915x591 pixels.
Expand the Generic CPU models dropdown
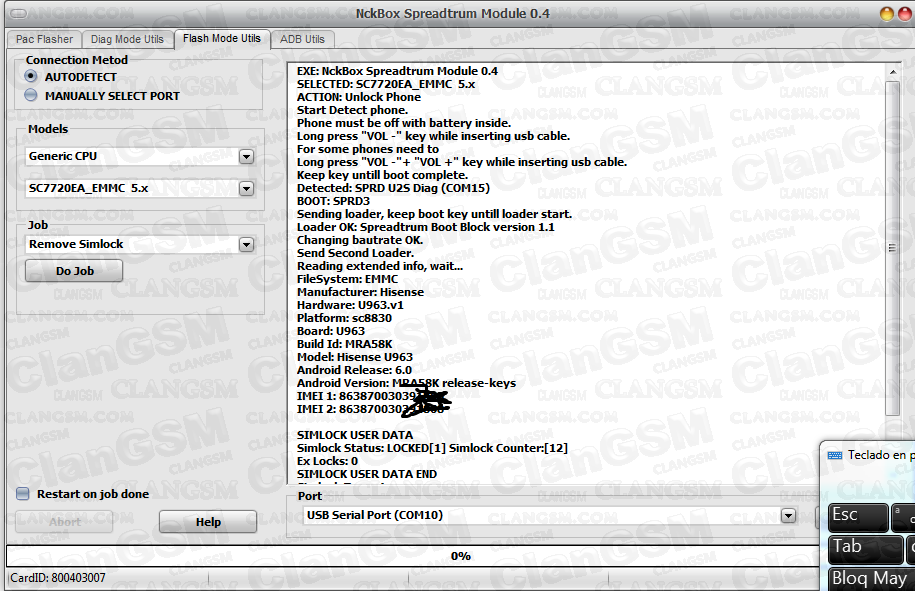tap(247, 156)
